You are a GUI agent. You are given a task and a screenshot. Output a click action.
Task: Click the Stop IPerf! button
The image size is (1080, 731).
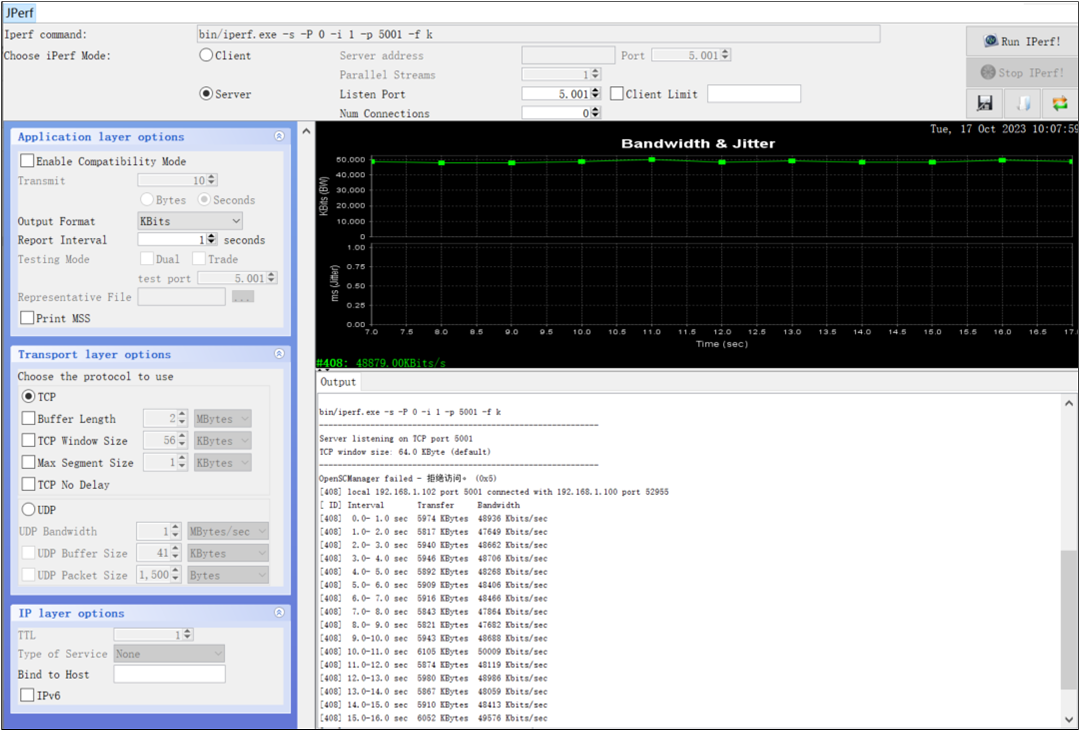pos(1021,71)
